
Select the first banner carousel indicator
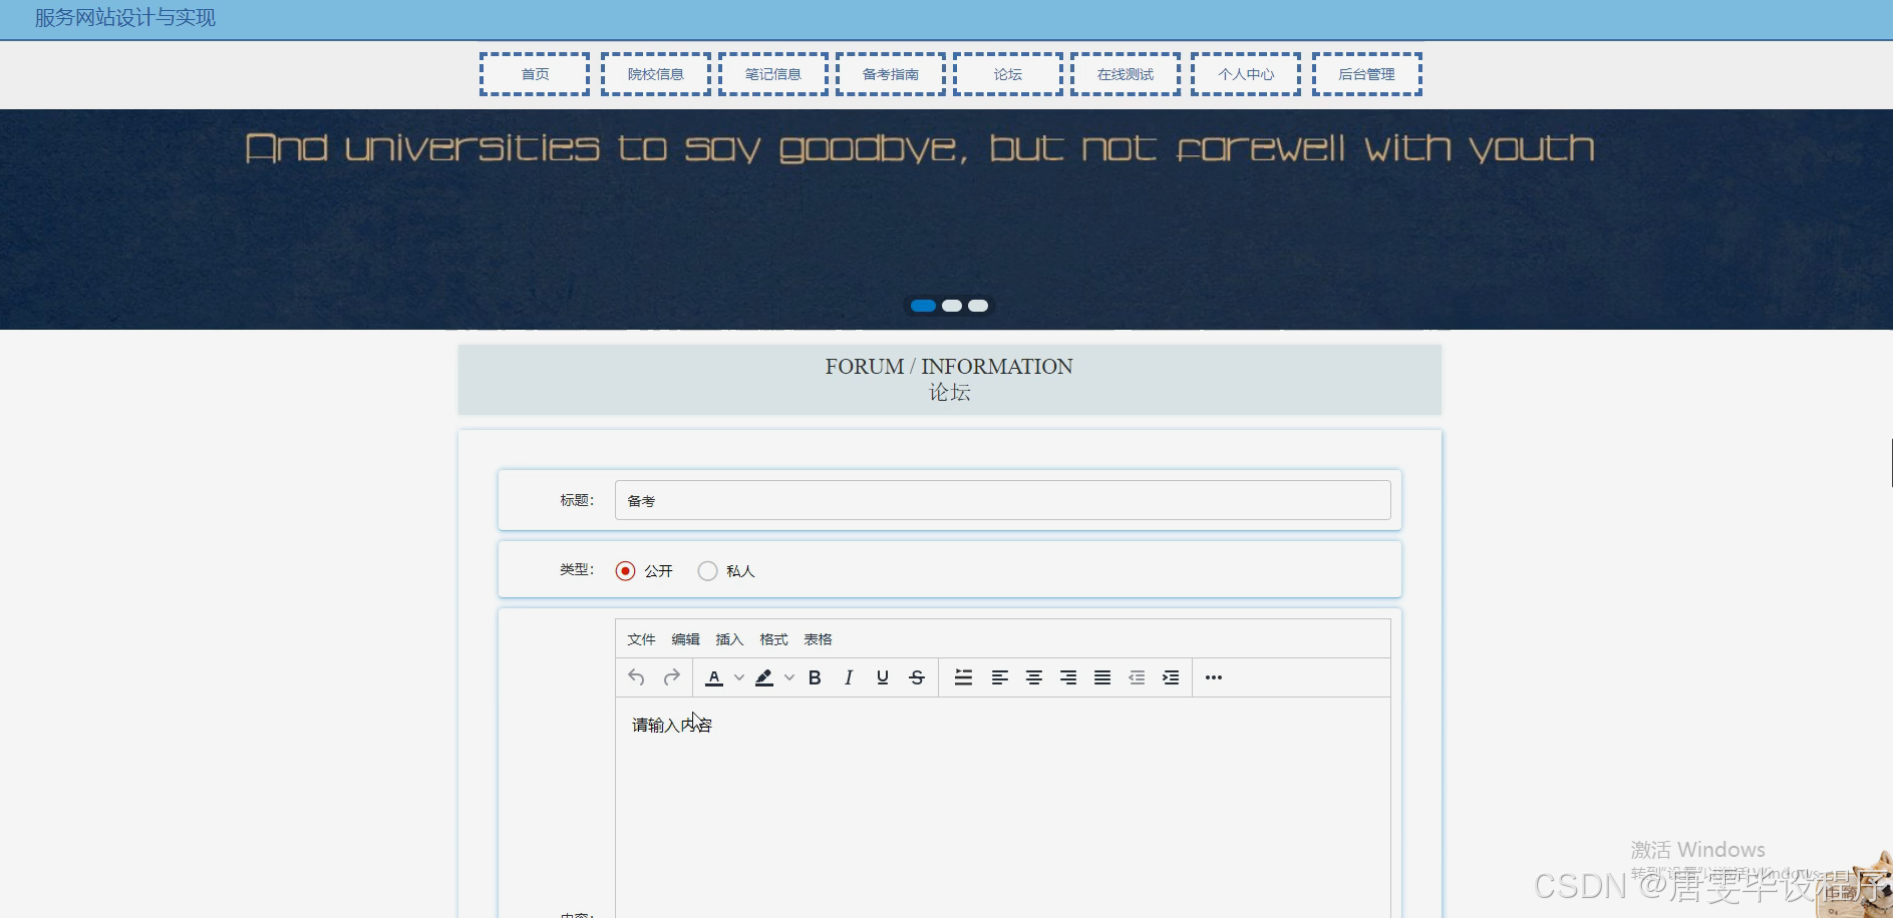[923, 306]
